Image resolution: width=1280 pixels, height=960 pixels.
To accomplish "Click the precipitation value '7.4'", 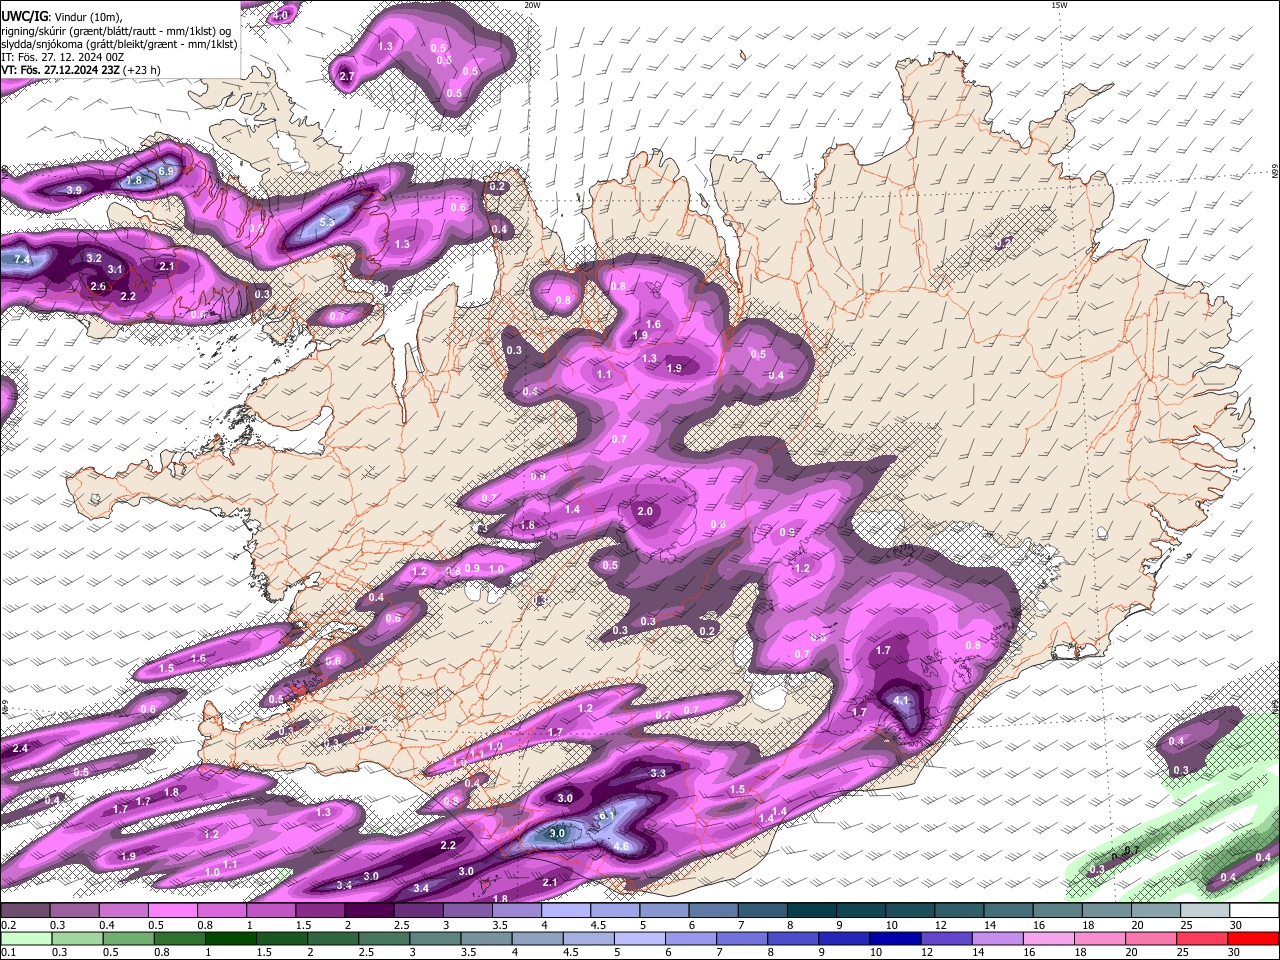I will [23, 260].
